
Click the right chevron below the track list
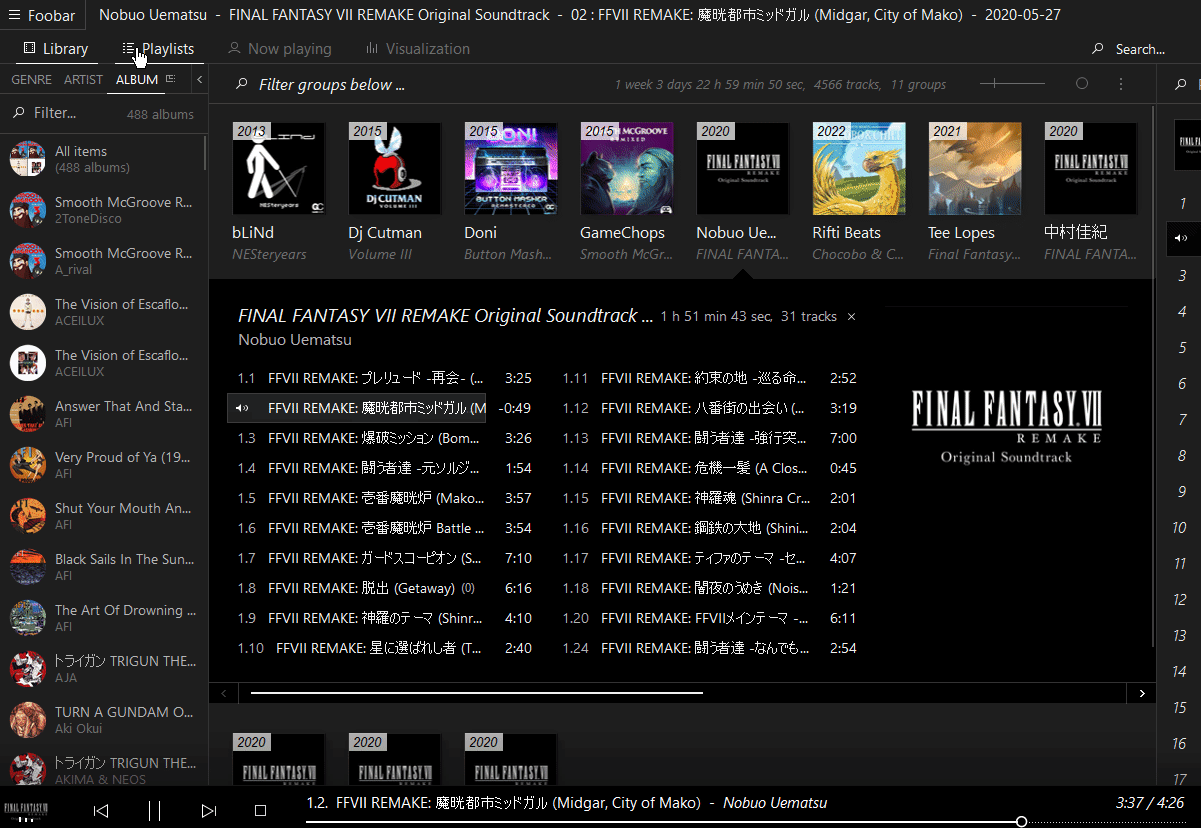click(x=1141, y=692)
